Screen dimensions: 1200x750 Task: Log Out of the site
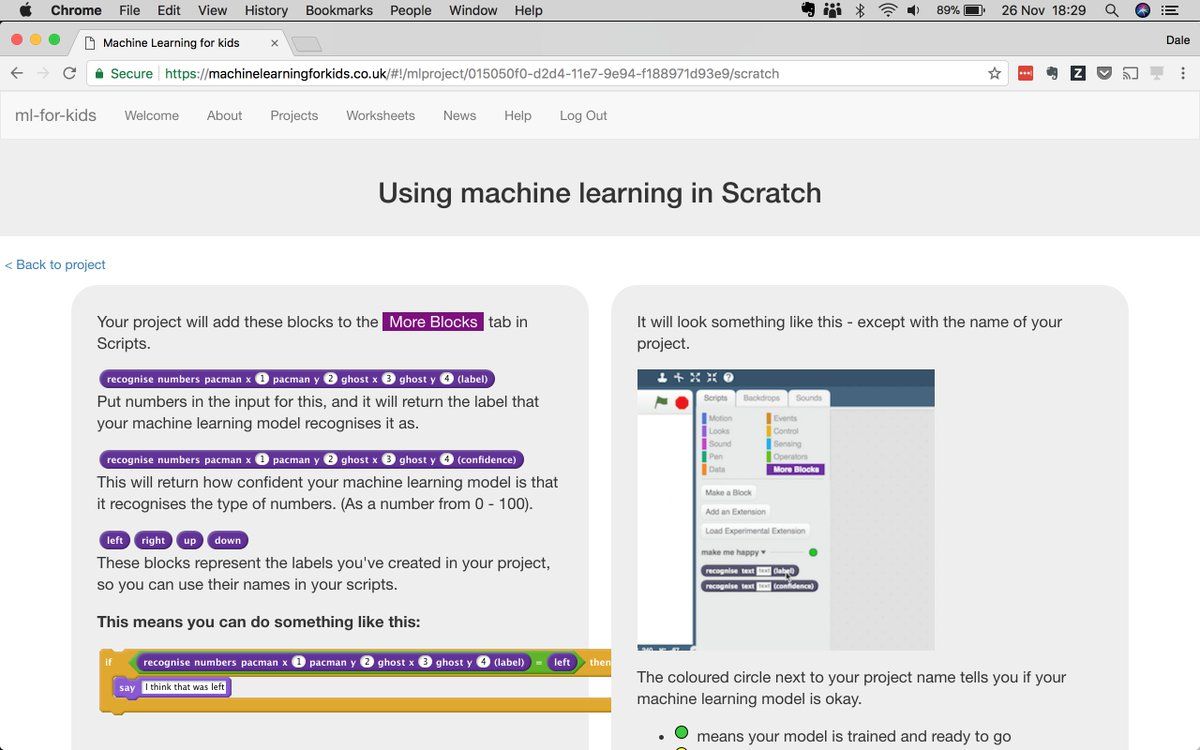point(584,115)
